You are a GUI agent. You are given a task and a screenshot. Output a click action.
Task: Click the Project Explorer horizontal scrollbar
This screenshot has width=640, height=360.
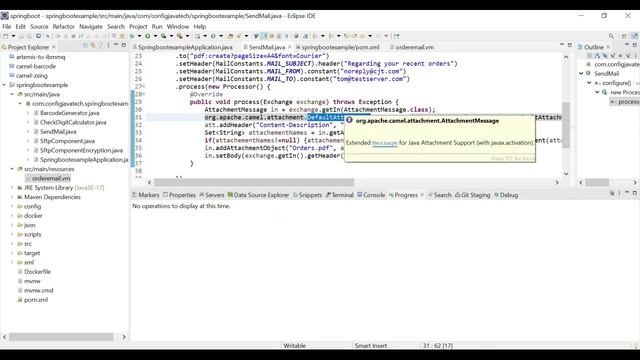click(61, 337)
